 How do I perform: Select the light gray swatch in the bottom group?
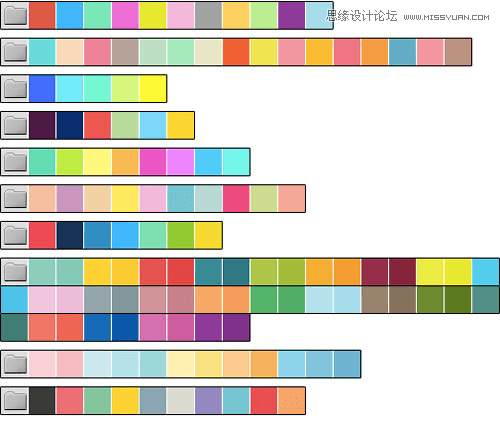[x=180, y=401]
